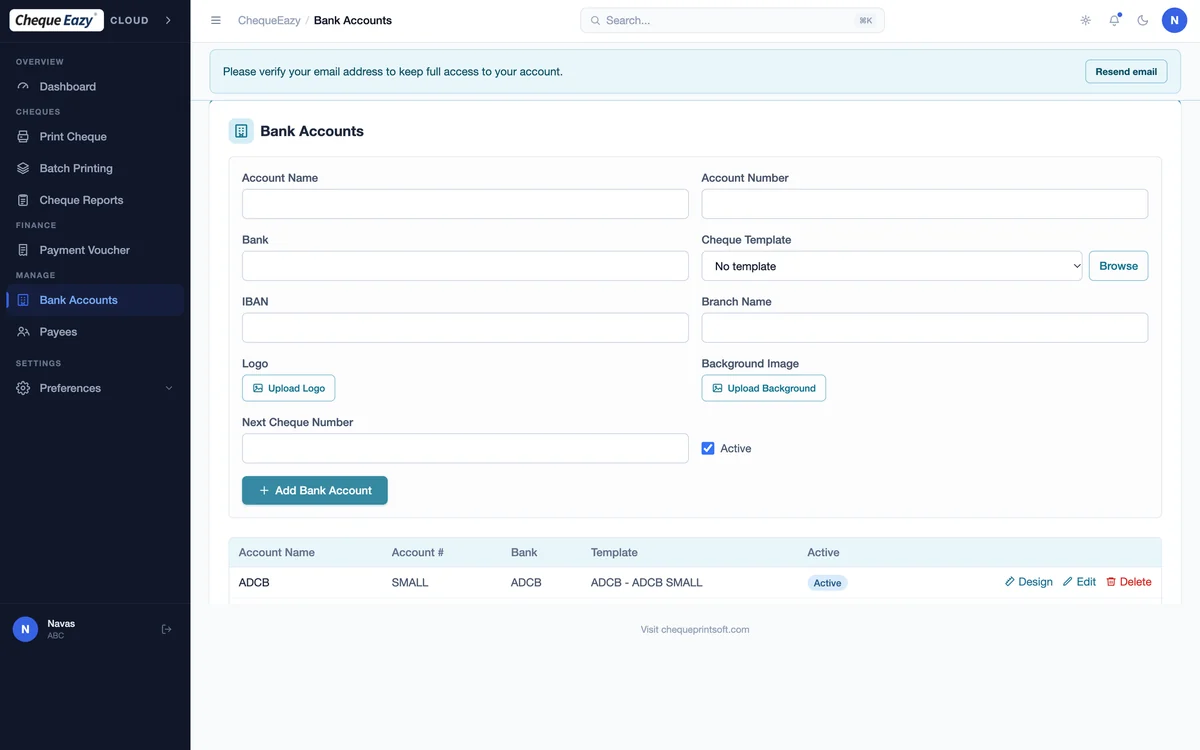Click the Account Name input field
1200x750 pixels.
(x=465, y=204)
